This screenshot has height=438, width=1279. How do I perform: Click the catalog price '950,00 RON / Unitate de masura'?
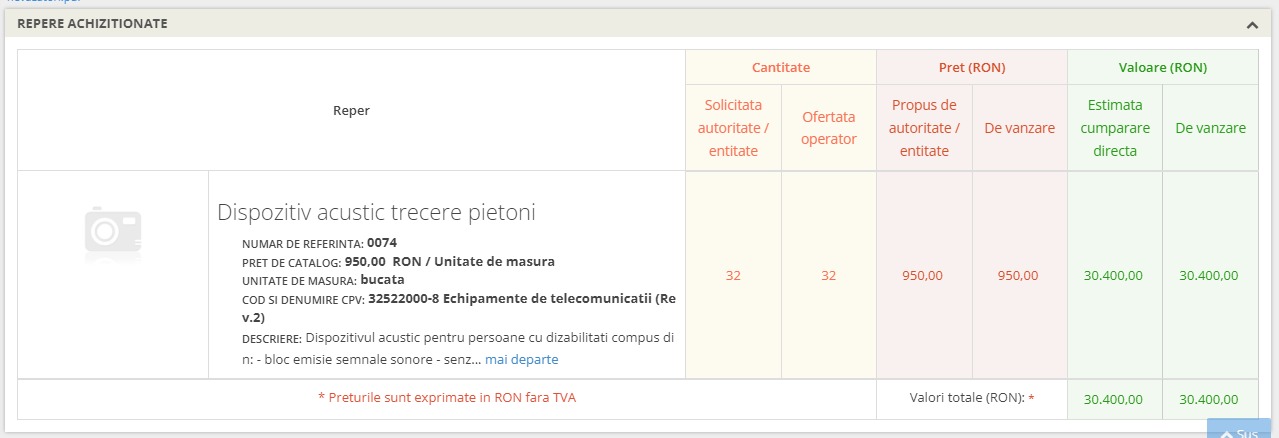click(x=449, y=261)
